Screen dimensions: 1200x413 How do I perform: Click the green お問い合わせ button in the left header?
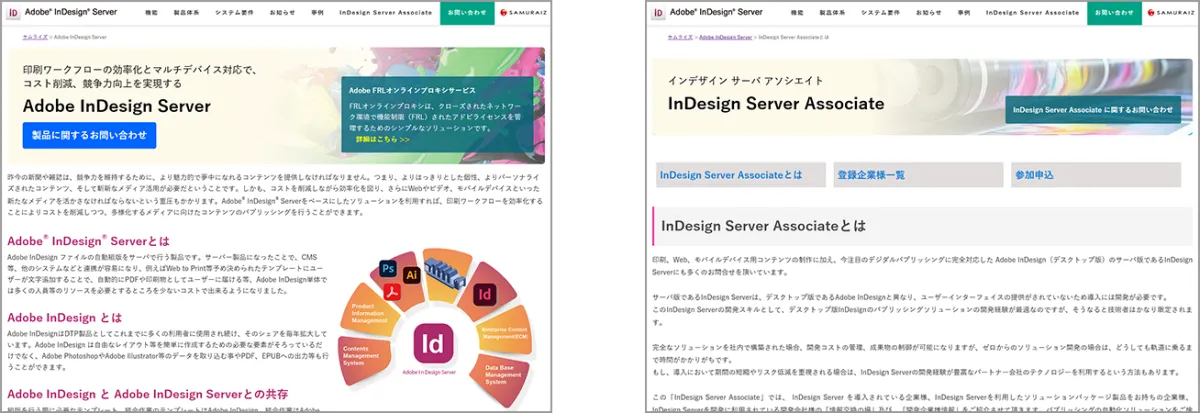[x=465, y=13]
